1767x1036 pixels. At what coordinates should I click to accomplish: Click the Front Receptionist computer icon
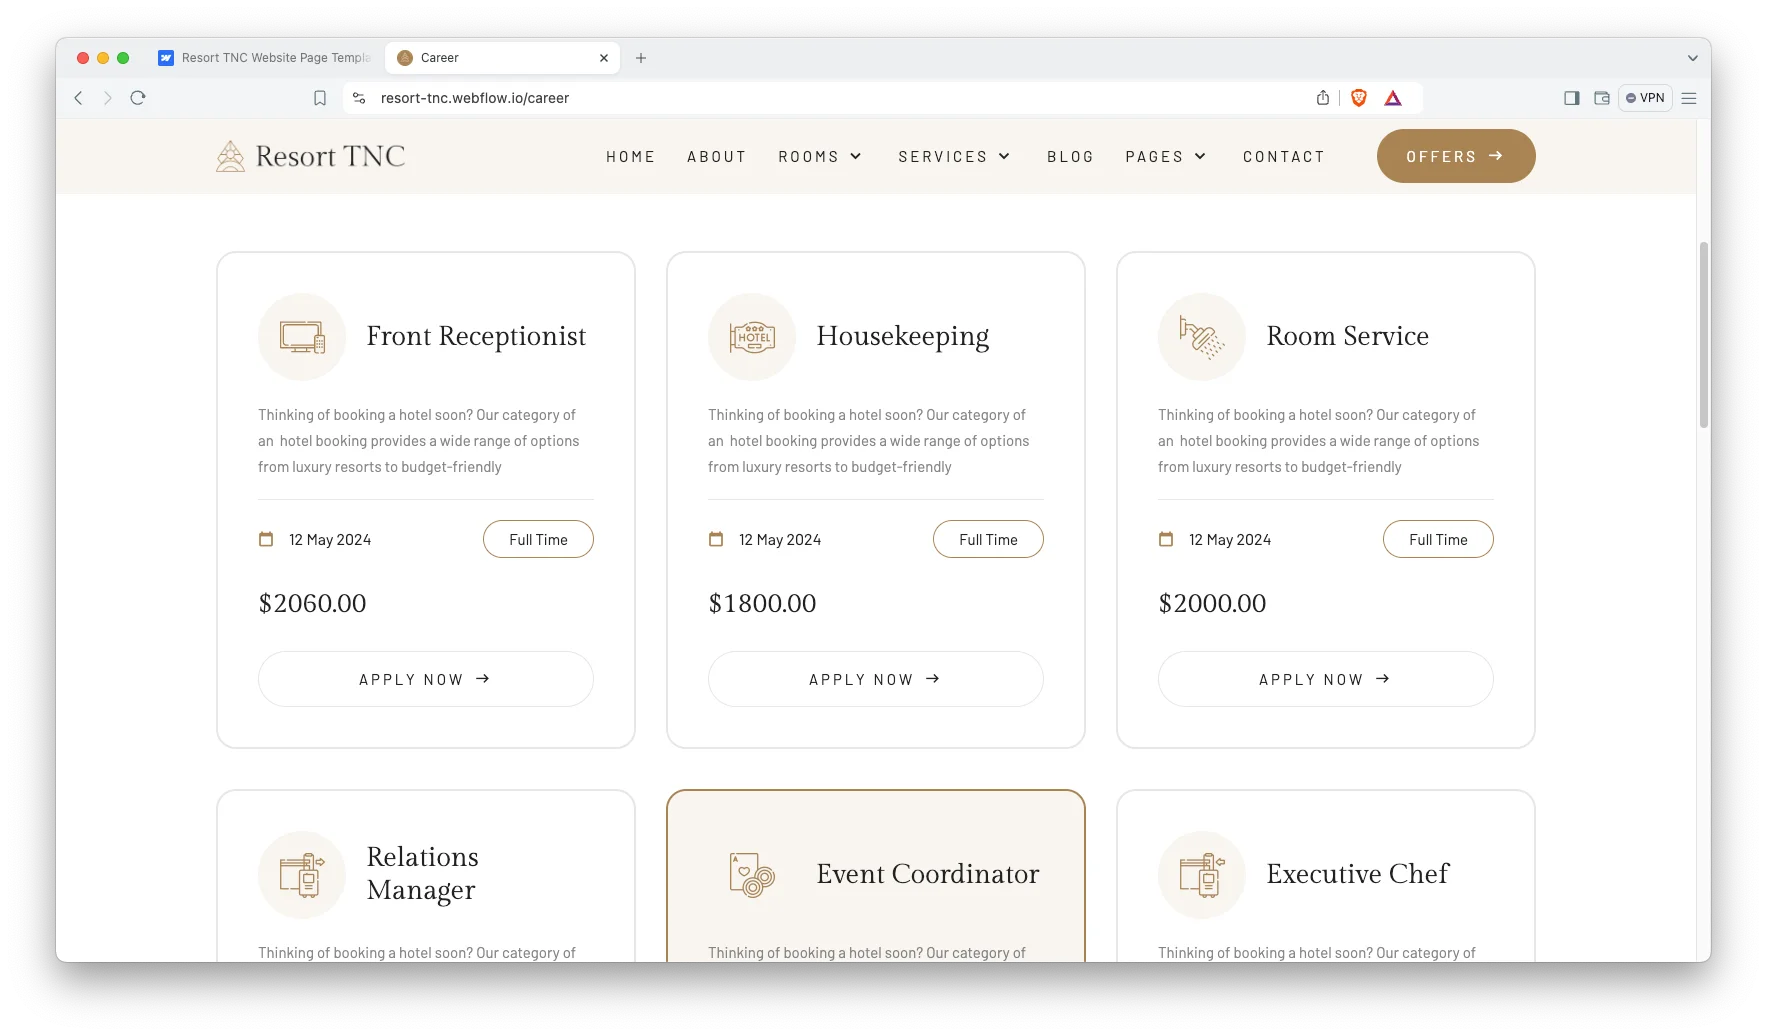[x=302, y=337]
